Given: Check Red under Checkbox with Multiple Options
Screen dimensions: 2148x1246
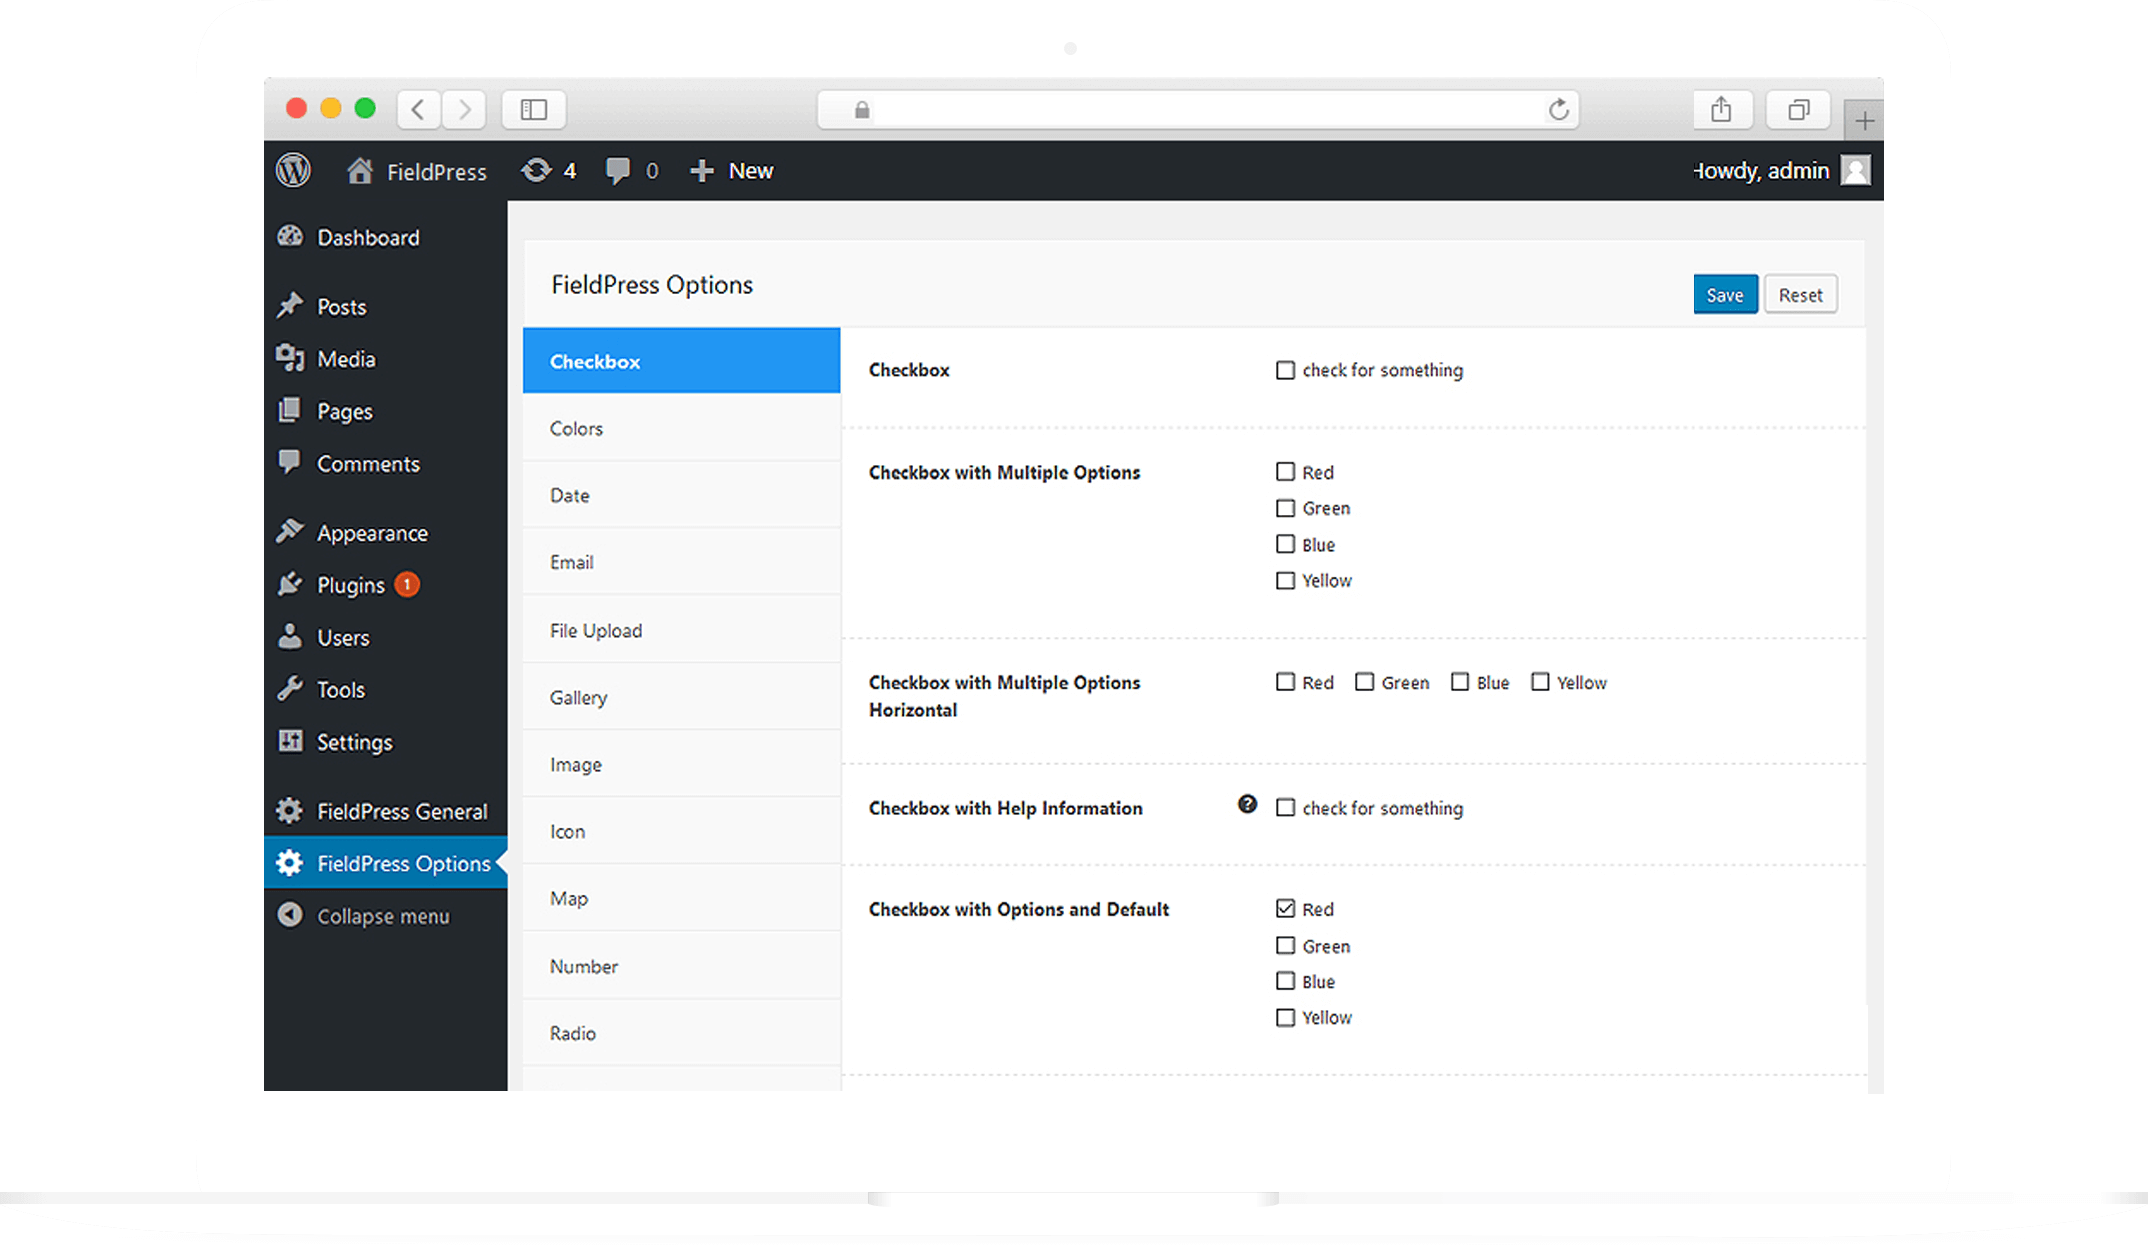Looking at the screenshot, I should (1285, 471).
